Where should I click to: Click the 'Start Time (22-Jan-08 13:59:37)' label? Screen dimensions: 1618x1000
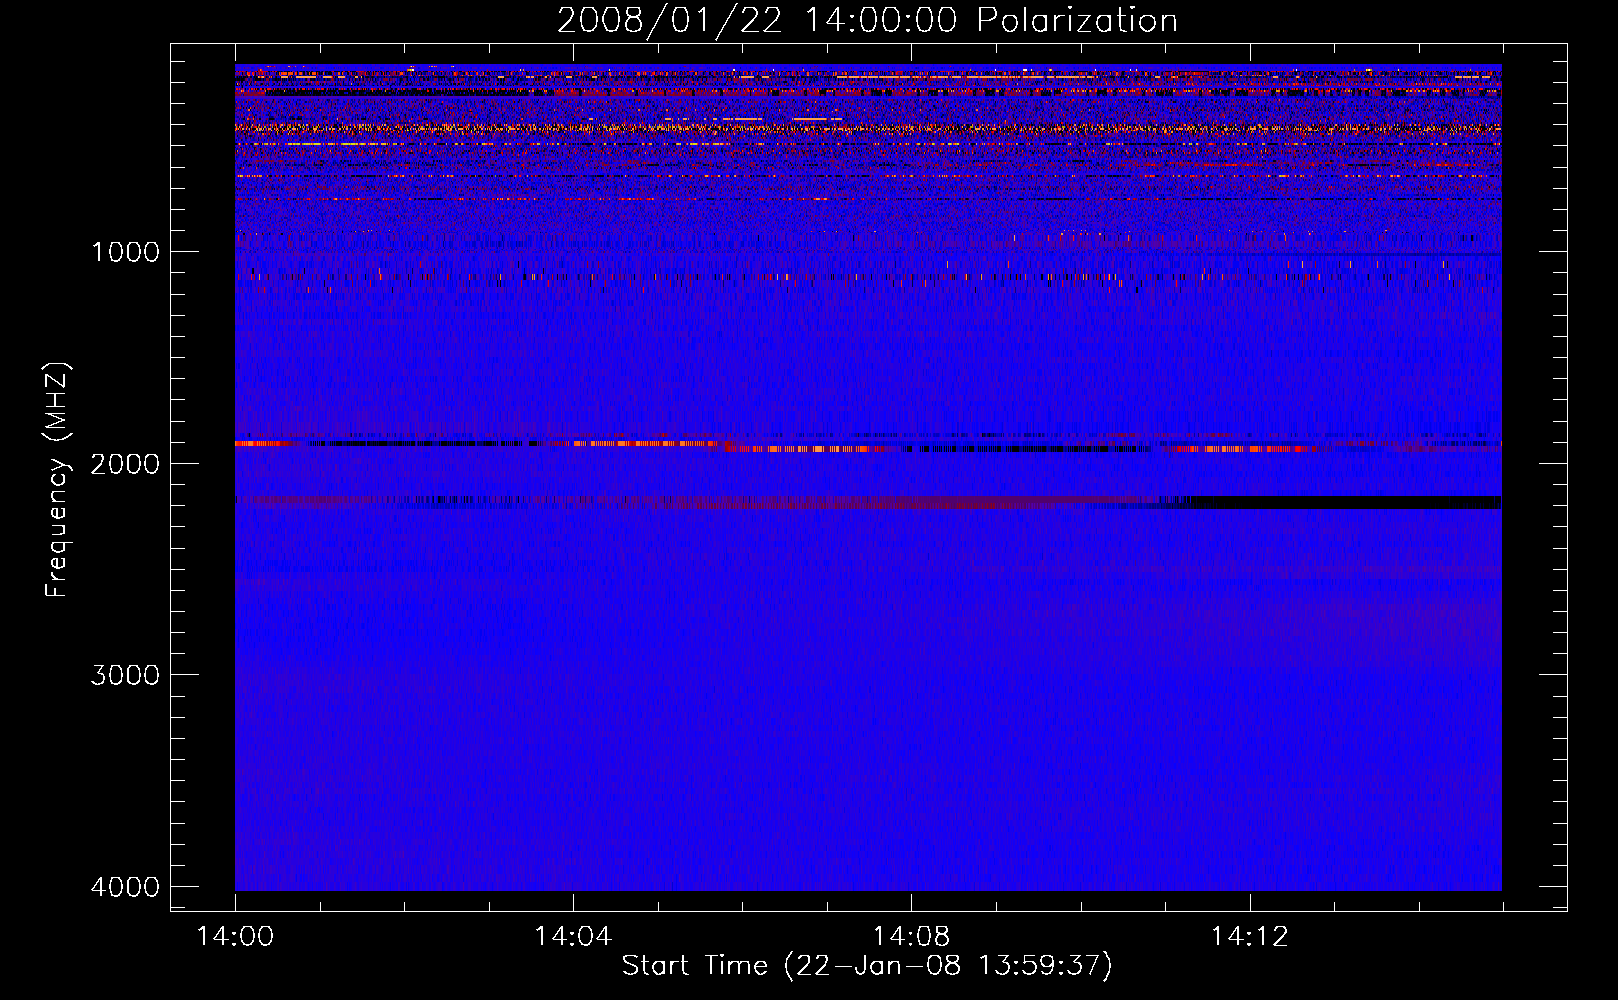(867, 966)
